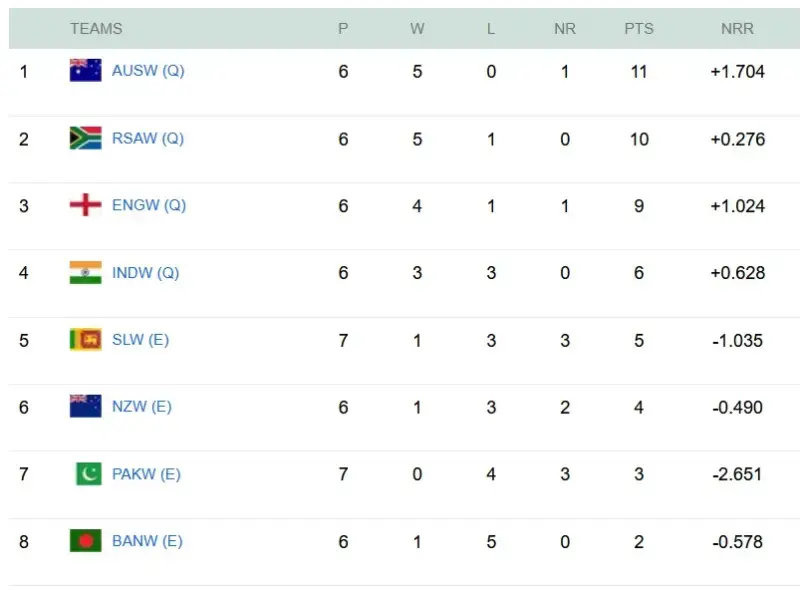Image resolution: width=800 pixels, height=590 pixels.
Task: Click the India flag icon
Action: (85, 272)
